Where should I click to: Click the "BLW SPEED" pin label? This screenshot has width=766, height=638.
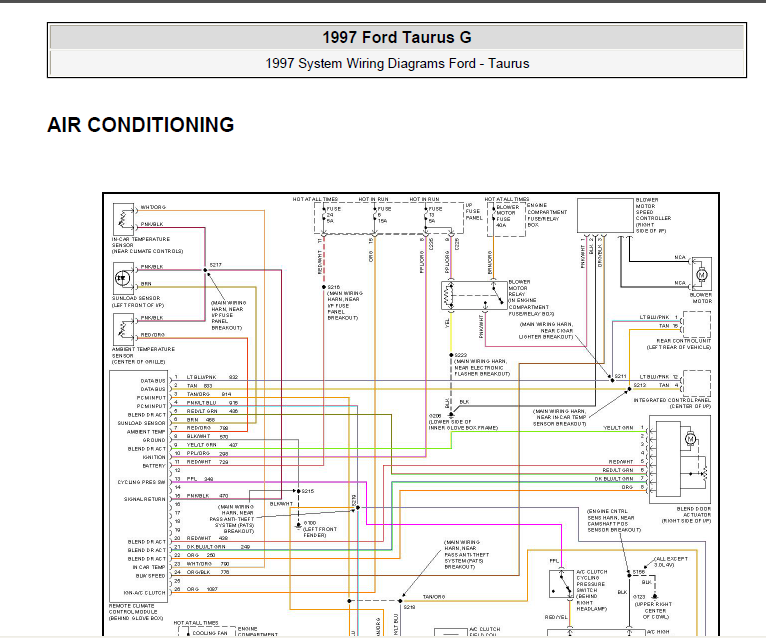click(x=150, y=576)
